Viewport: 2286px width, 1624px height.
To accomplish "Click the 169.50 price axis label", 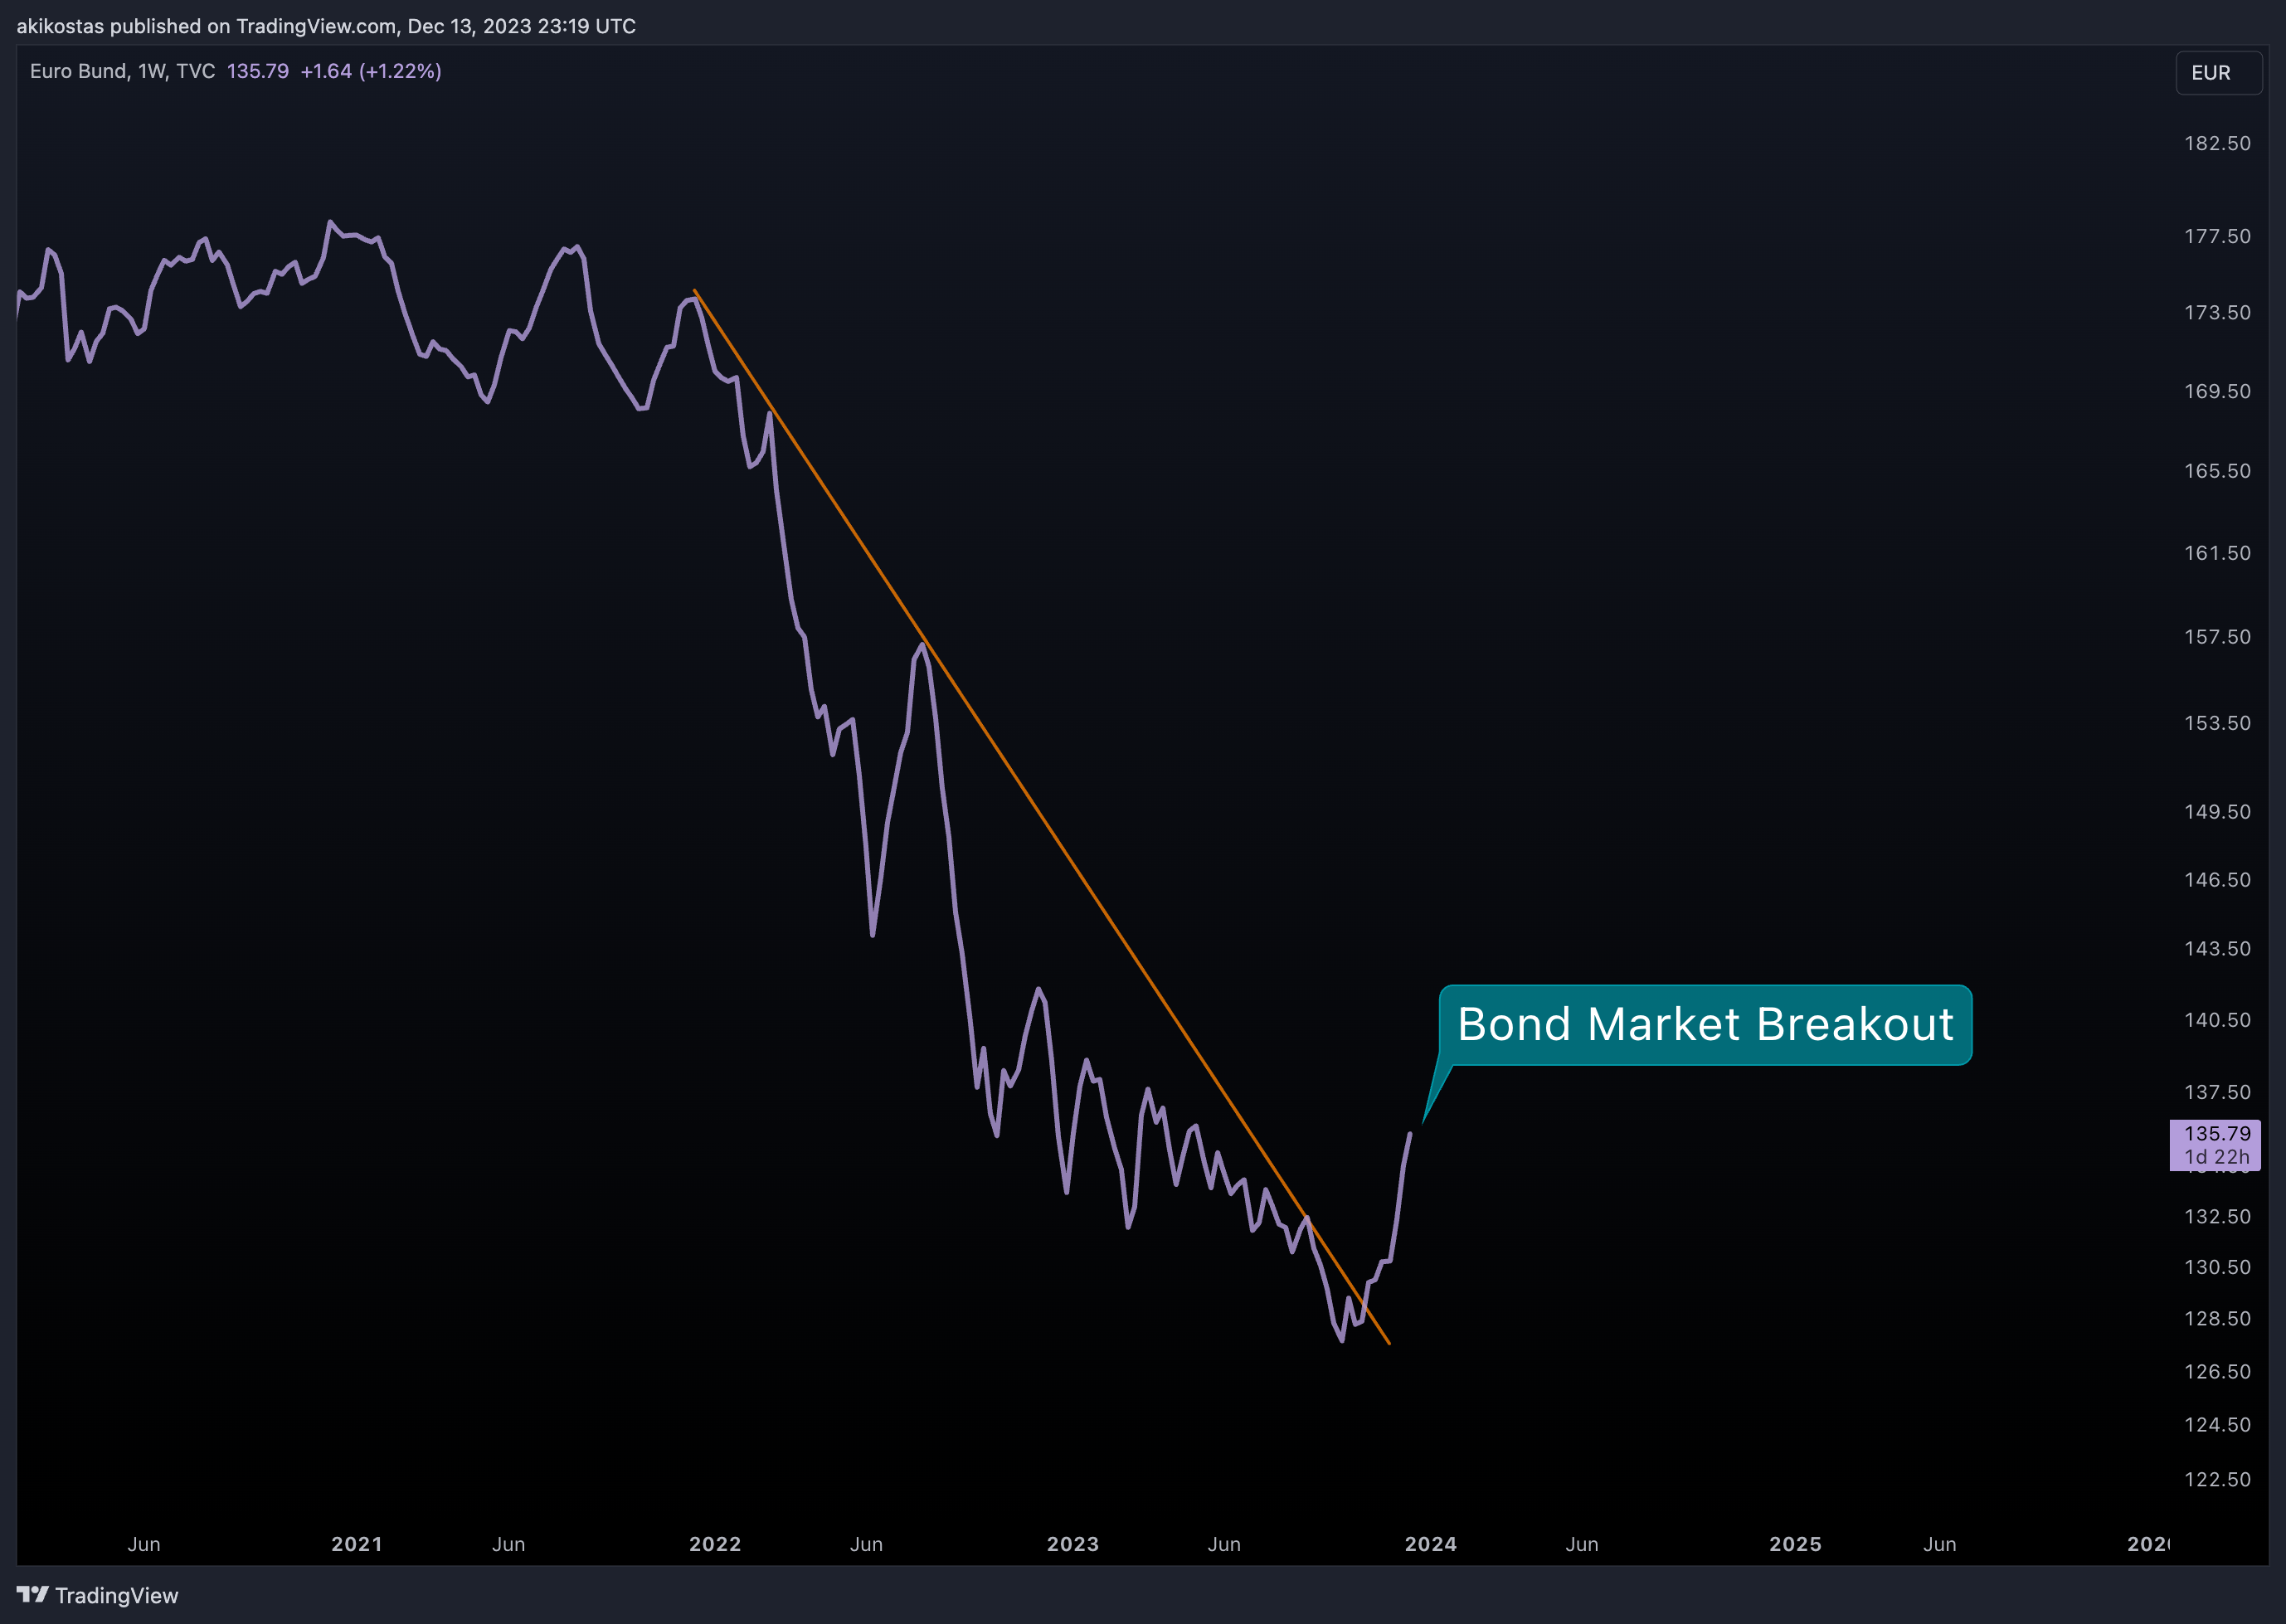I will 2217,391.
